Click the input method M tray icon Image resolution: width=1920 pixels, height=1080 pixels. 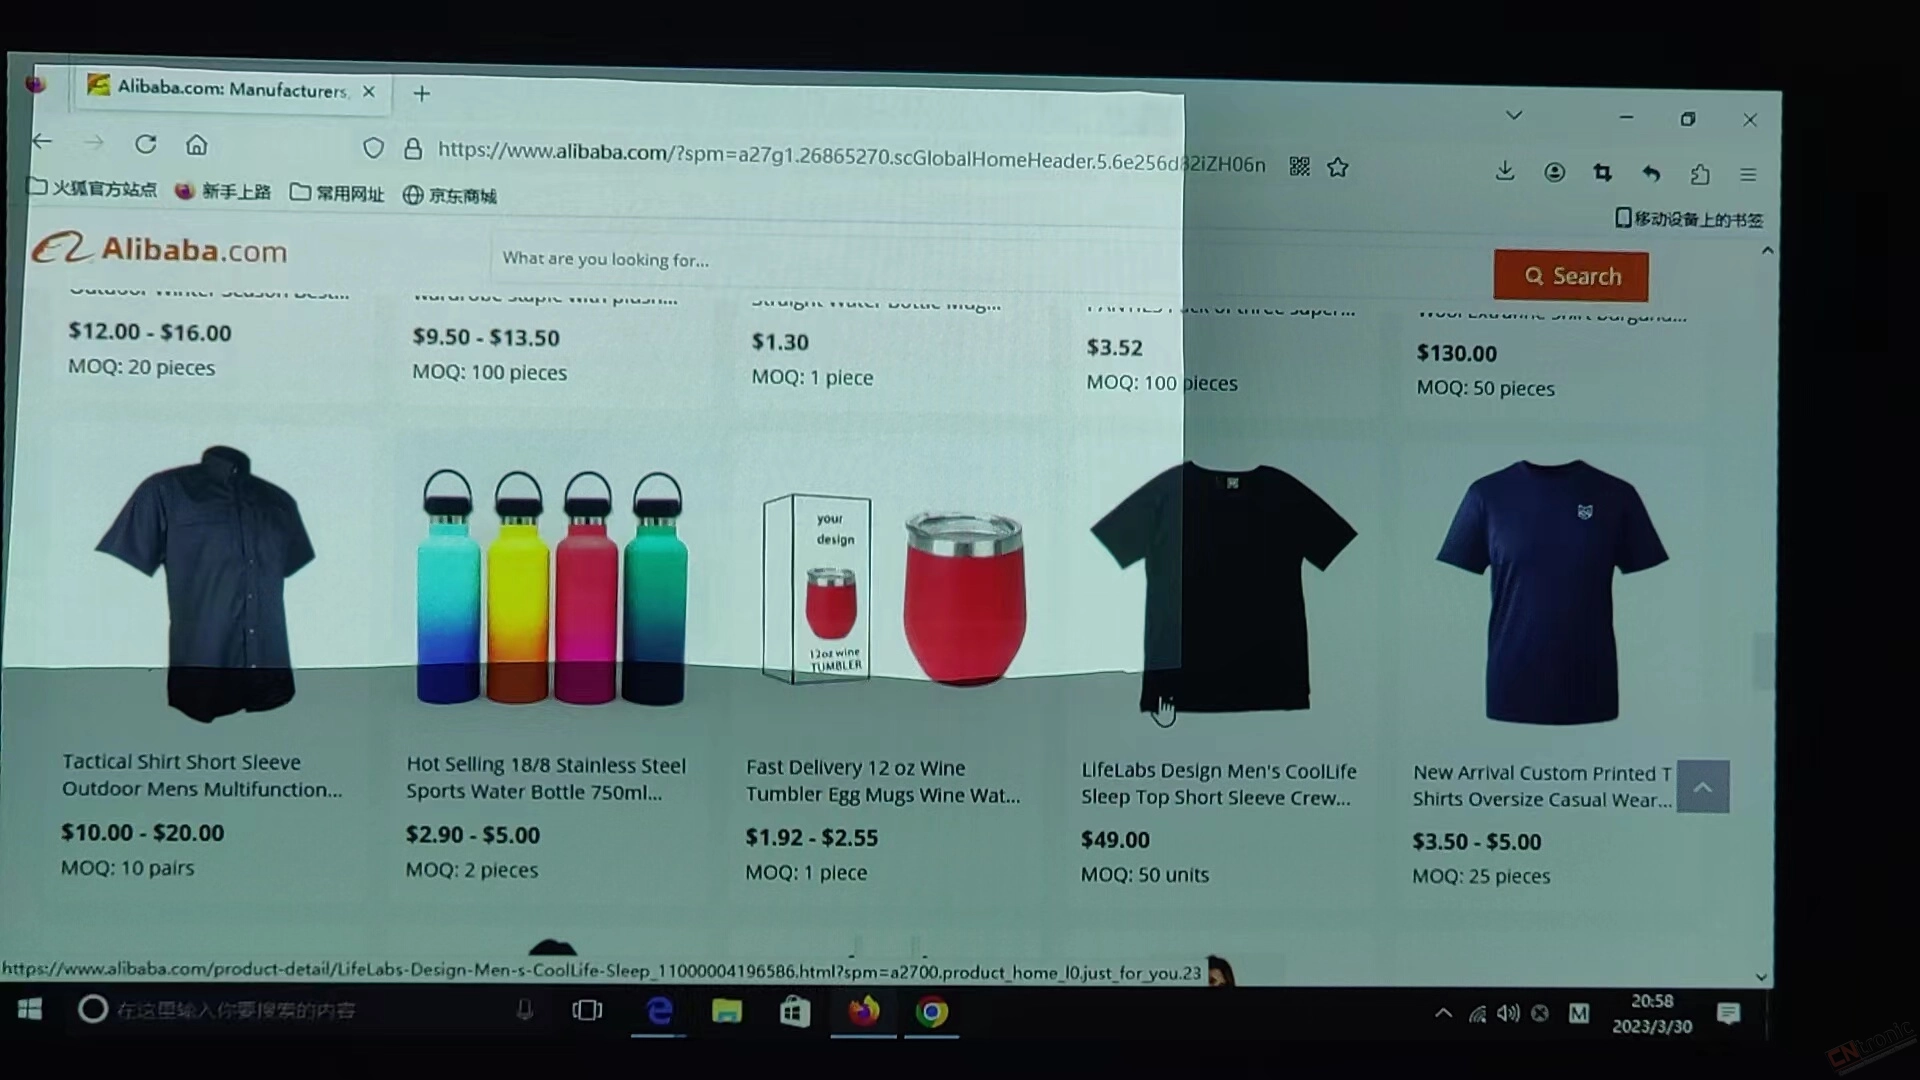(x=1579, y=1014)
